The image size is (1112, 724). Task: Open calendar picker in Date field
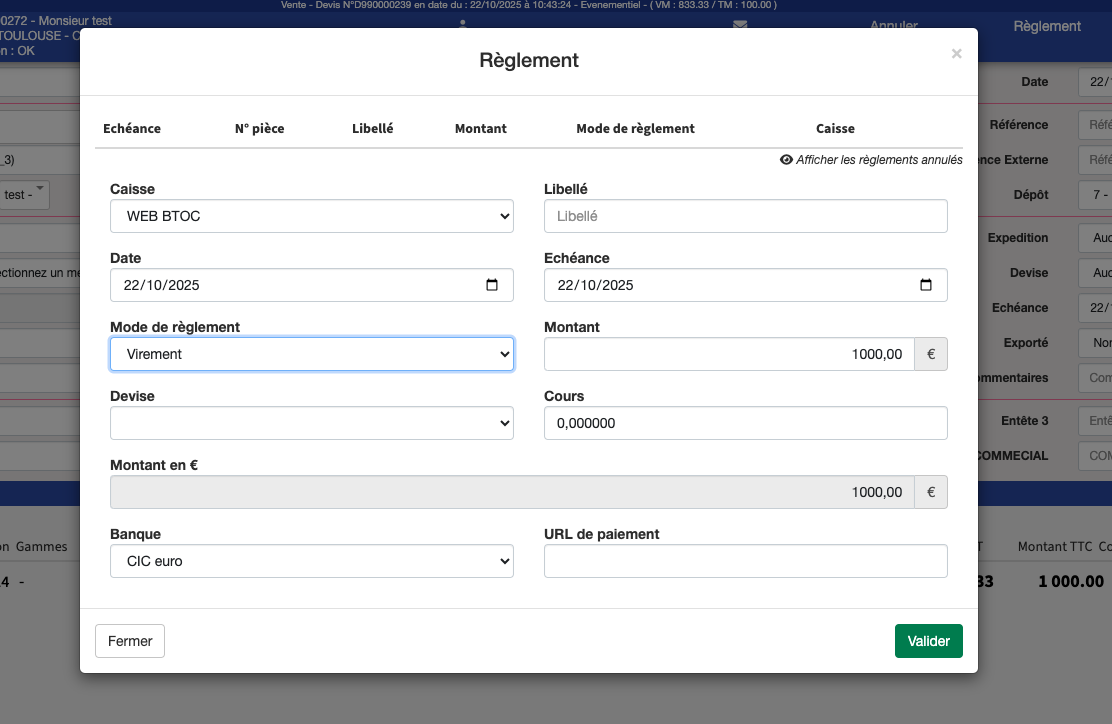pos(491,285)
